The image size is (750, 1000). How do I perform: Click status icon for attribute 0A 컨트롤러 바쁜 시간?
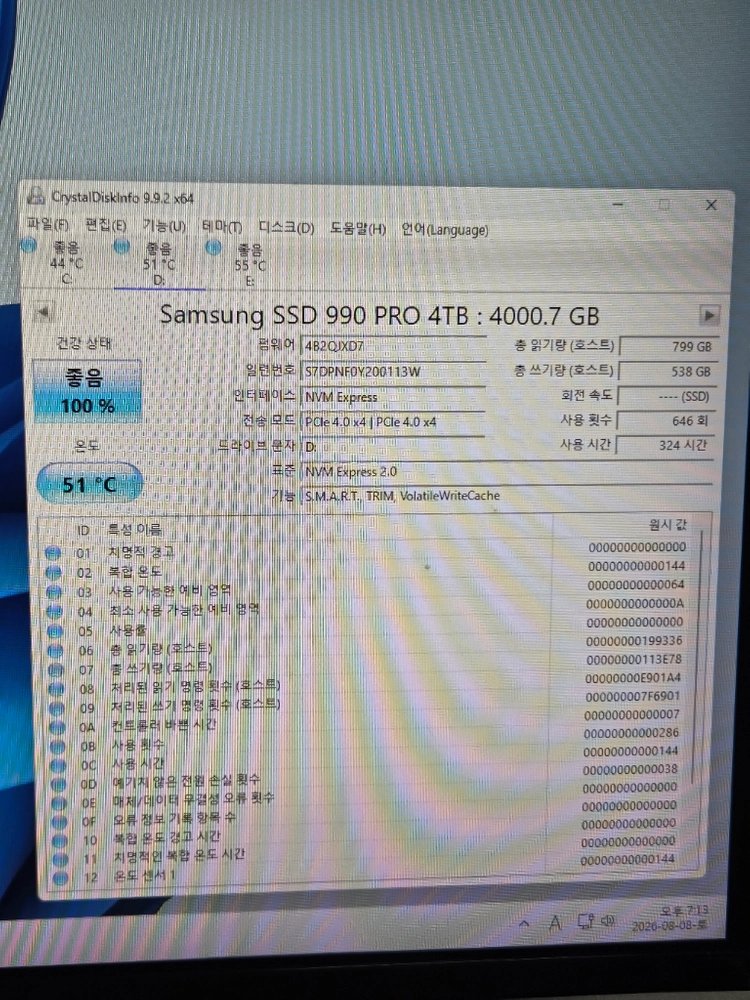click(57, 727)
